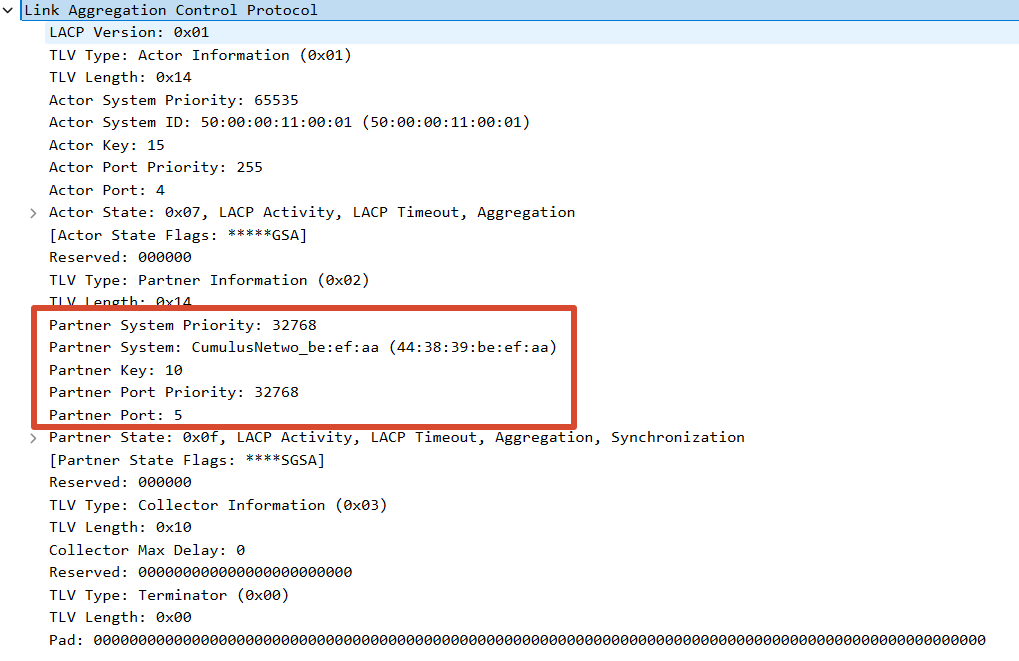
Task: Select Actor Port Priority: 255 row
Action: (x=156, y=167)
